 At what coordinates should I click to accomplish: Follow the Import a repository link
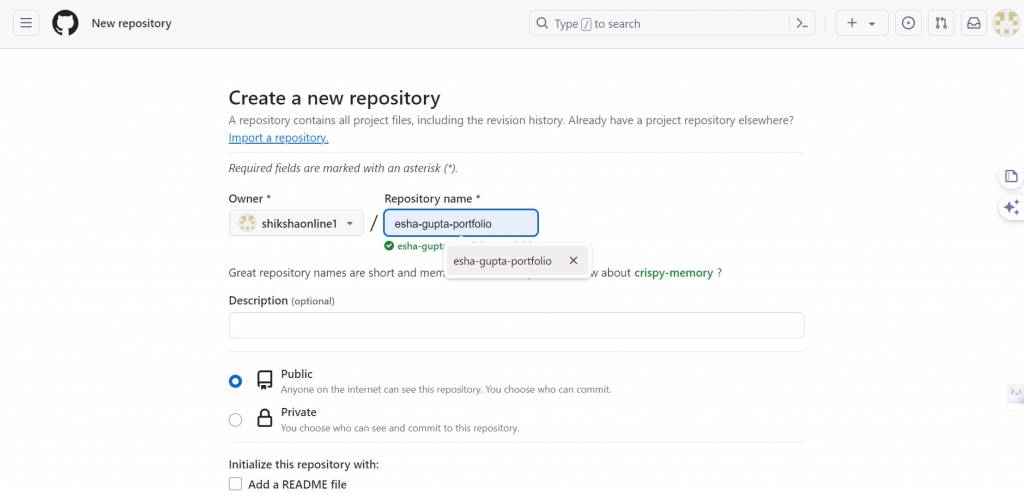point(278,138)
